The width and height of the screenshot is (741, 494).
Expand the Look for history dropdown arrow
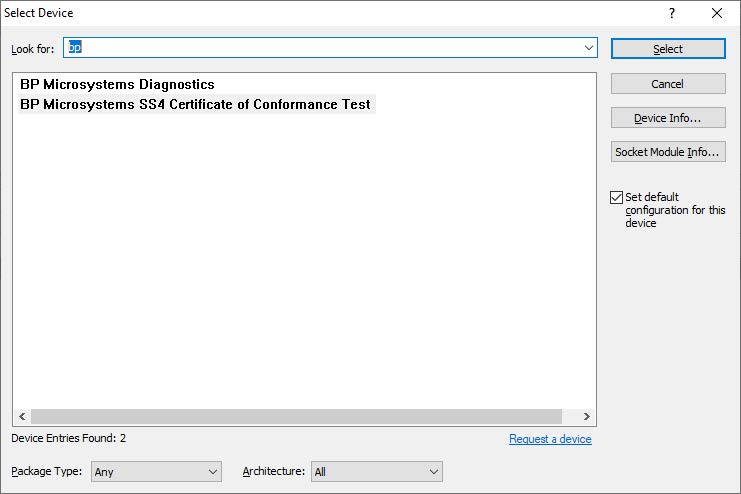point(588,48)
